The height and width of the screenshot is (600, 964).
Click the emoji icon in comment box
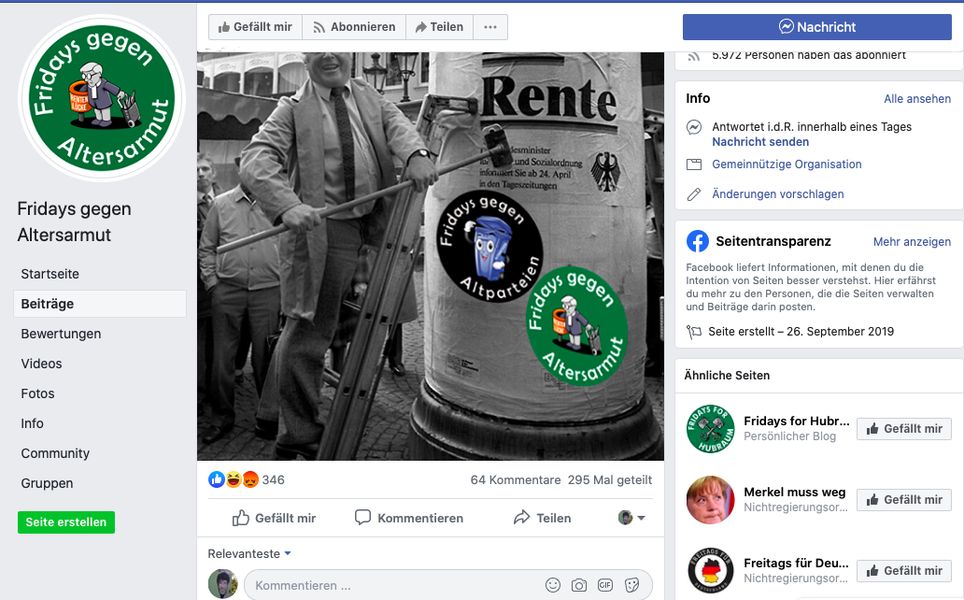pyautogui.click(x=553, y=585)
